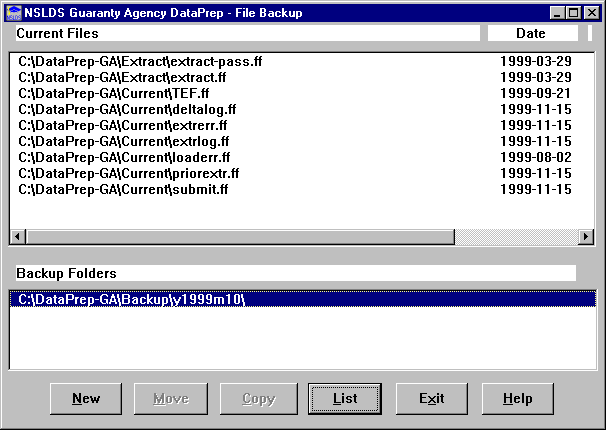606x430 pixels.
Task: Pick the extrerr.ff file entry
Action: [123, 125]
